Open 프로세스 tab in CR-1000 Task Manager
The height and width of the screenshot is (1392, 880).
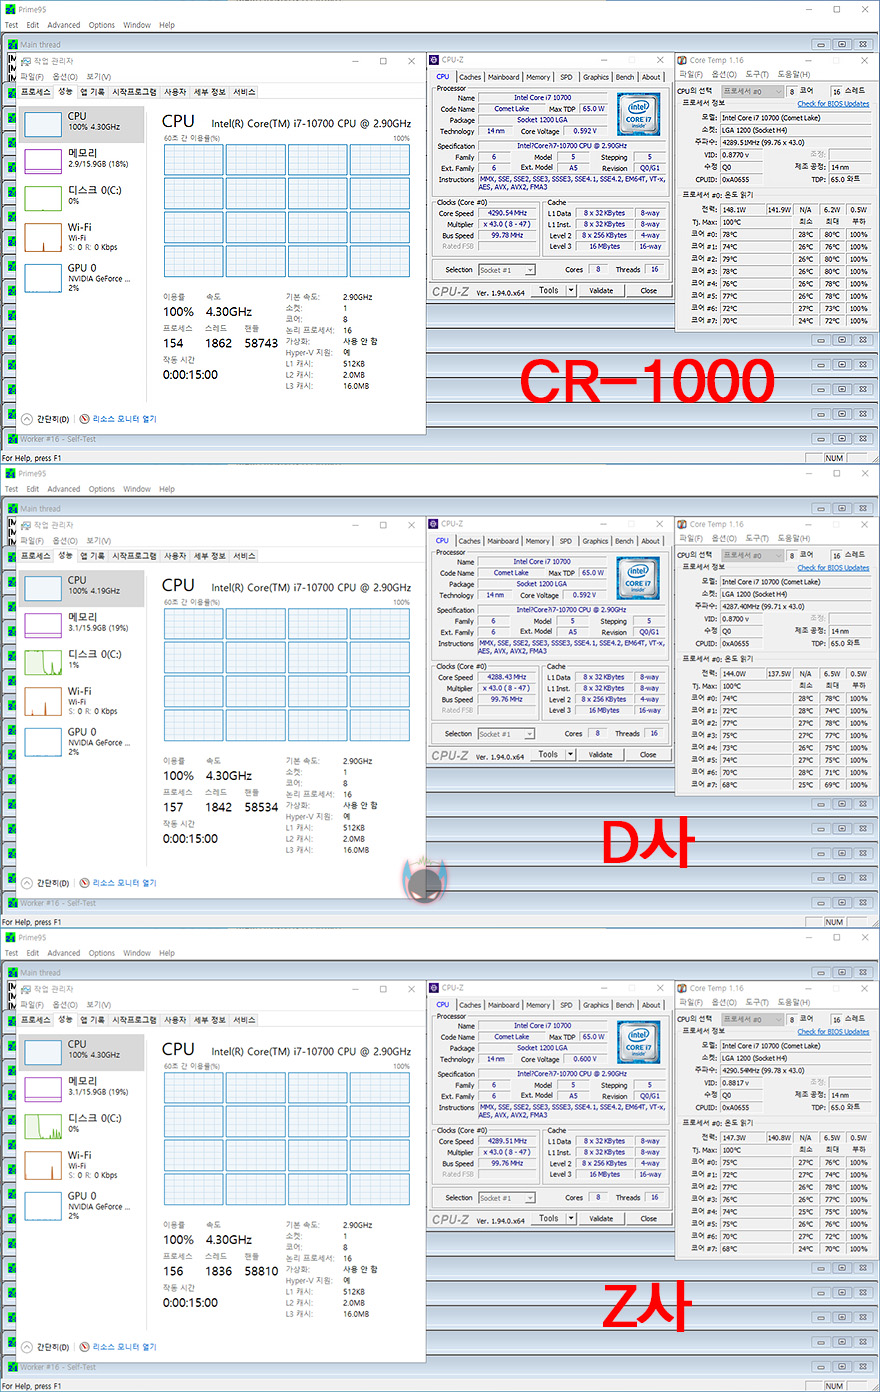35,92
